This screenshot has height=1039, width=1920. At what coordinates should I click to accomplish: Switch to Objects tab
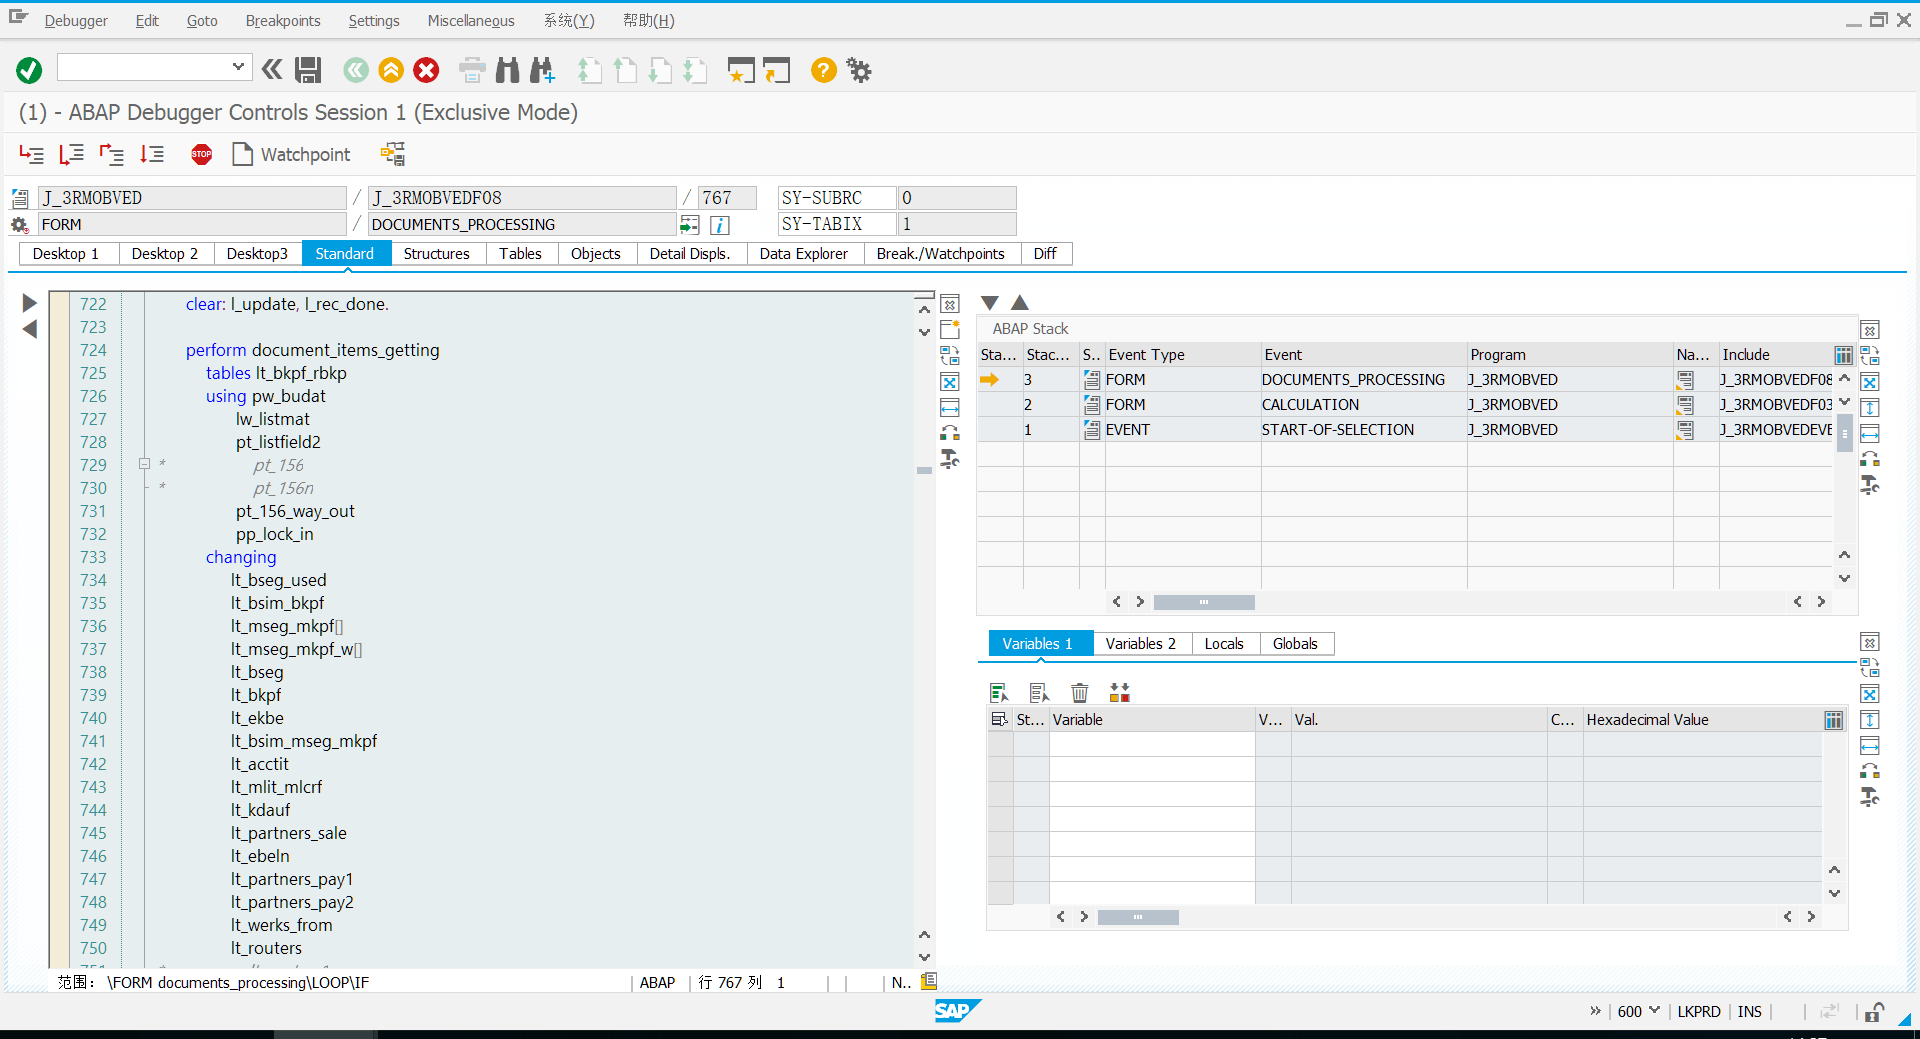click(596, 254)
